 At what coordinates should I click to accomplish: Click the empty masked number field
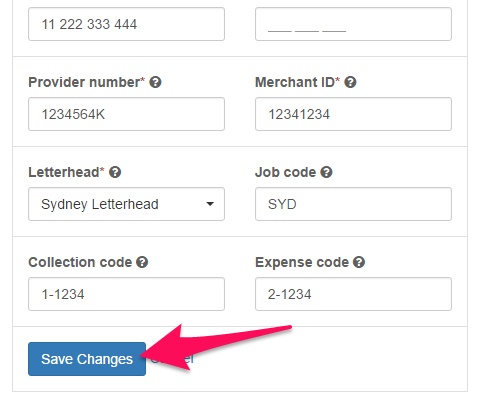(353, 24)
